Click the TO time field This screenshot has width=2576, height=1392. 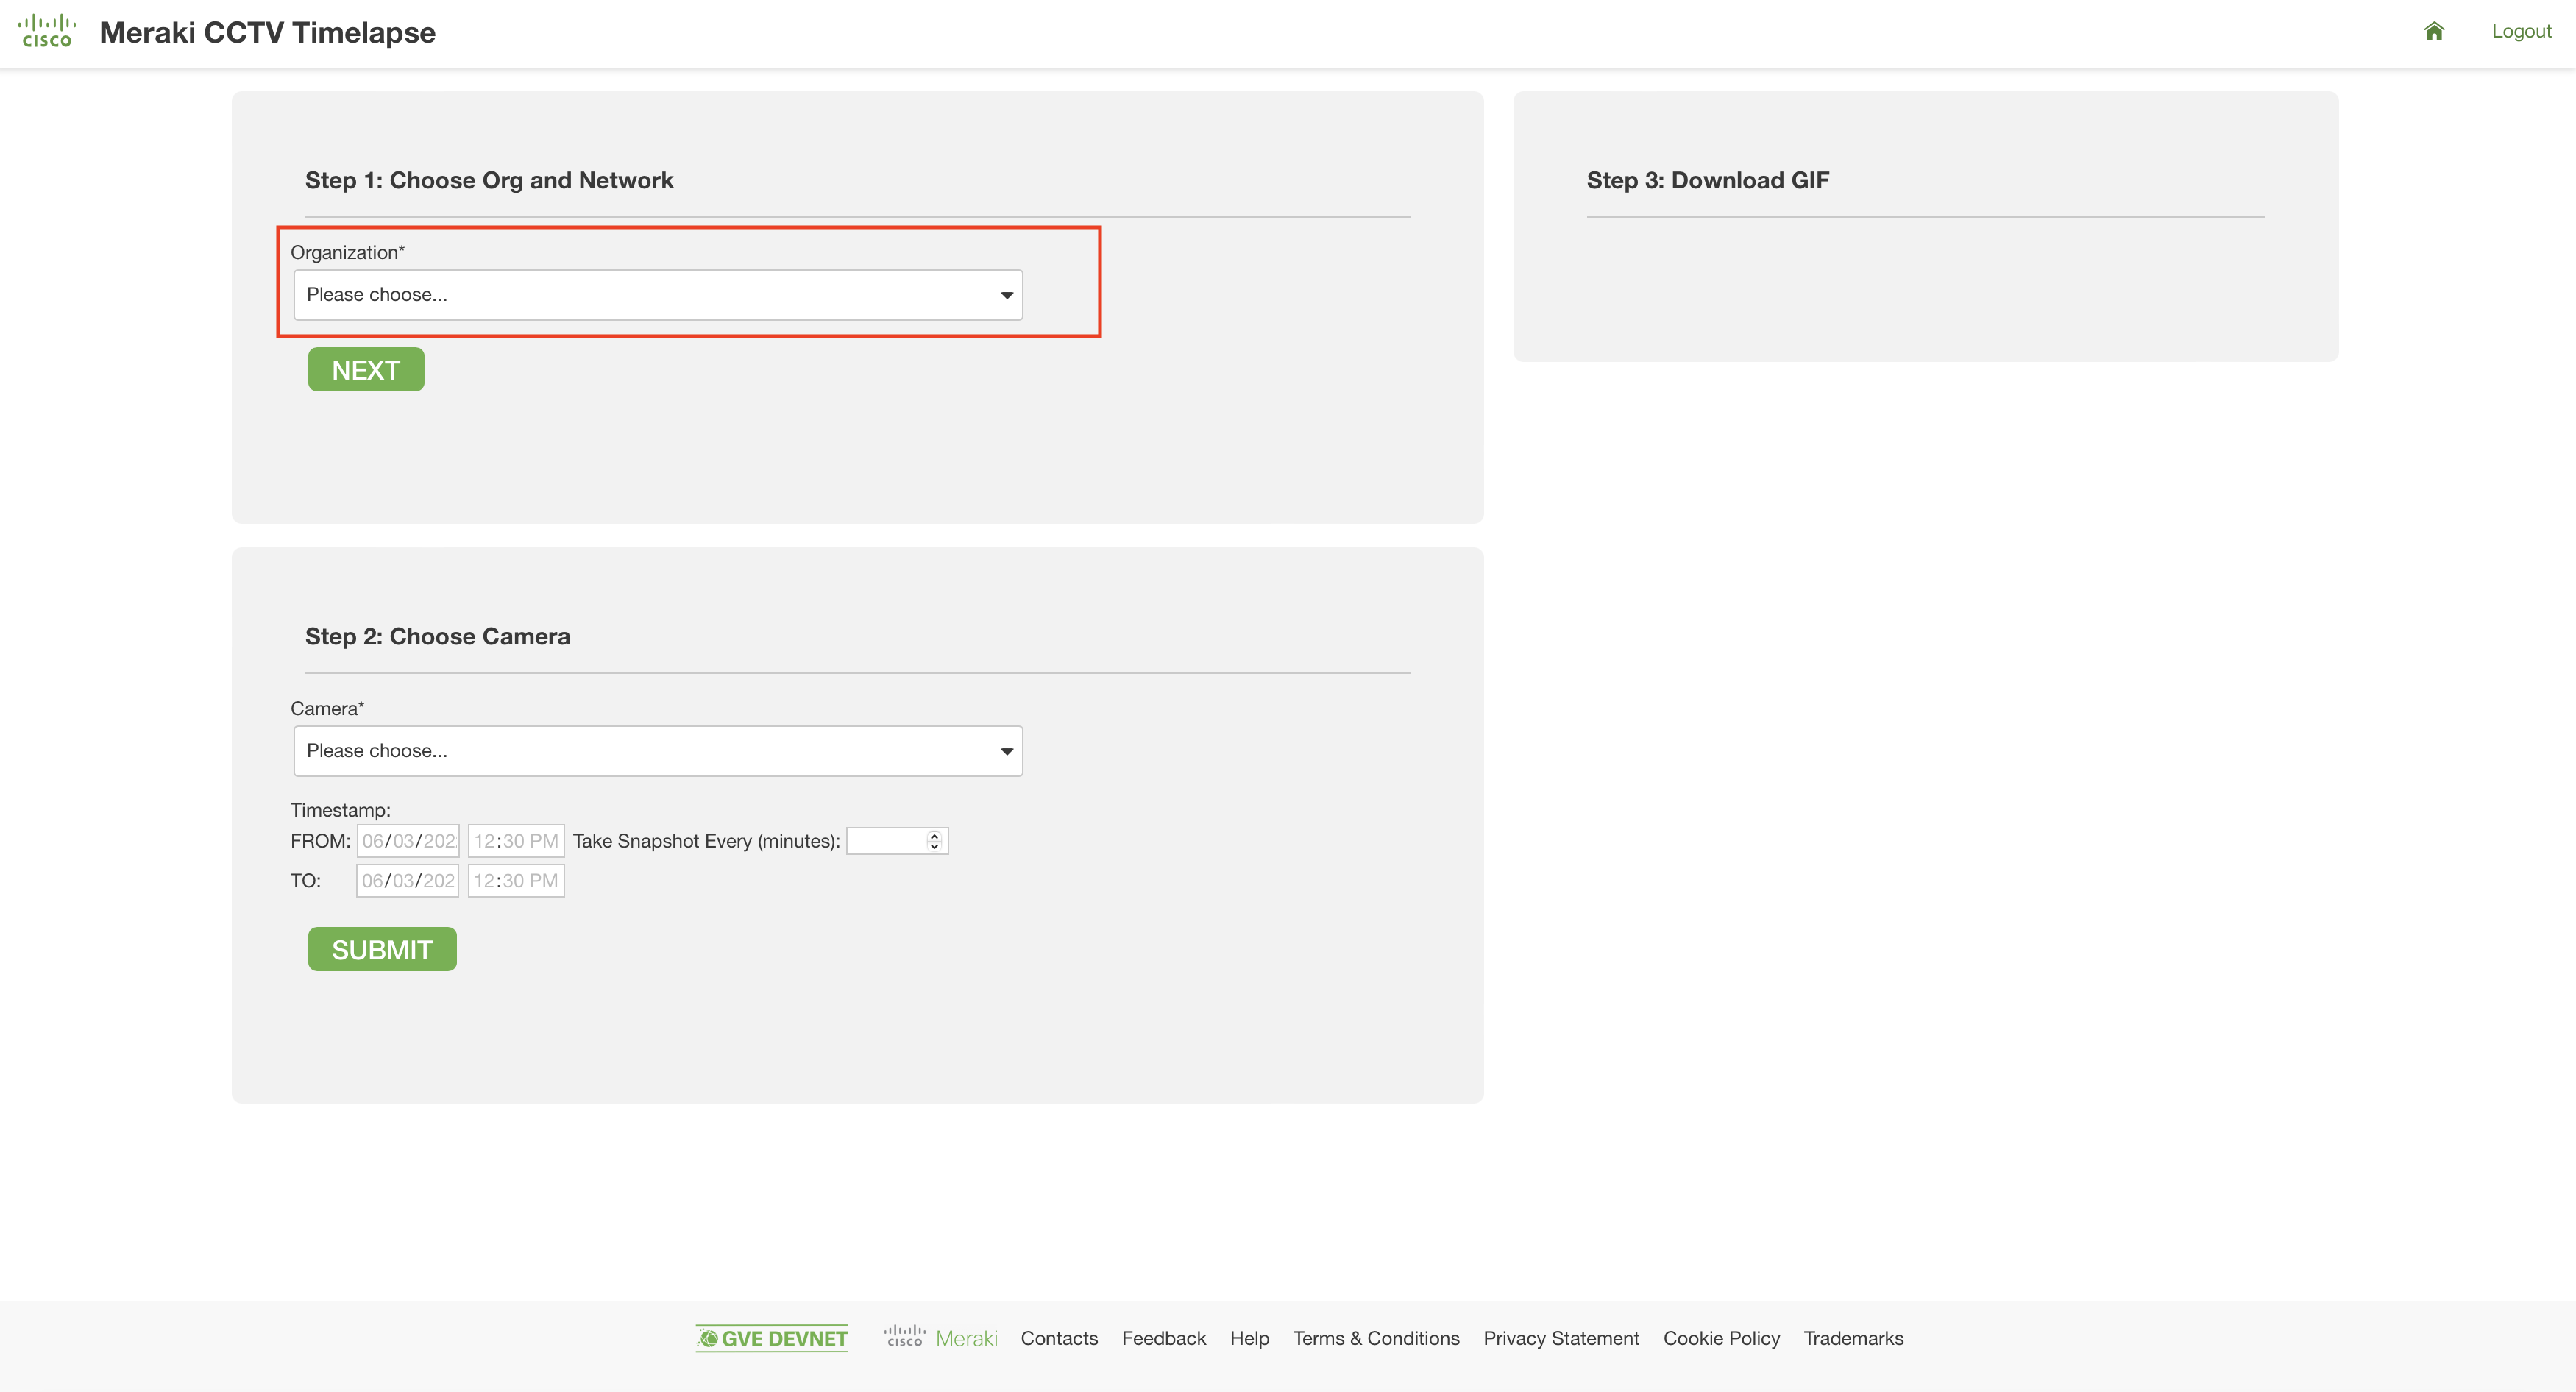[x=516, y=881]
